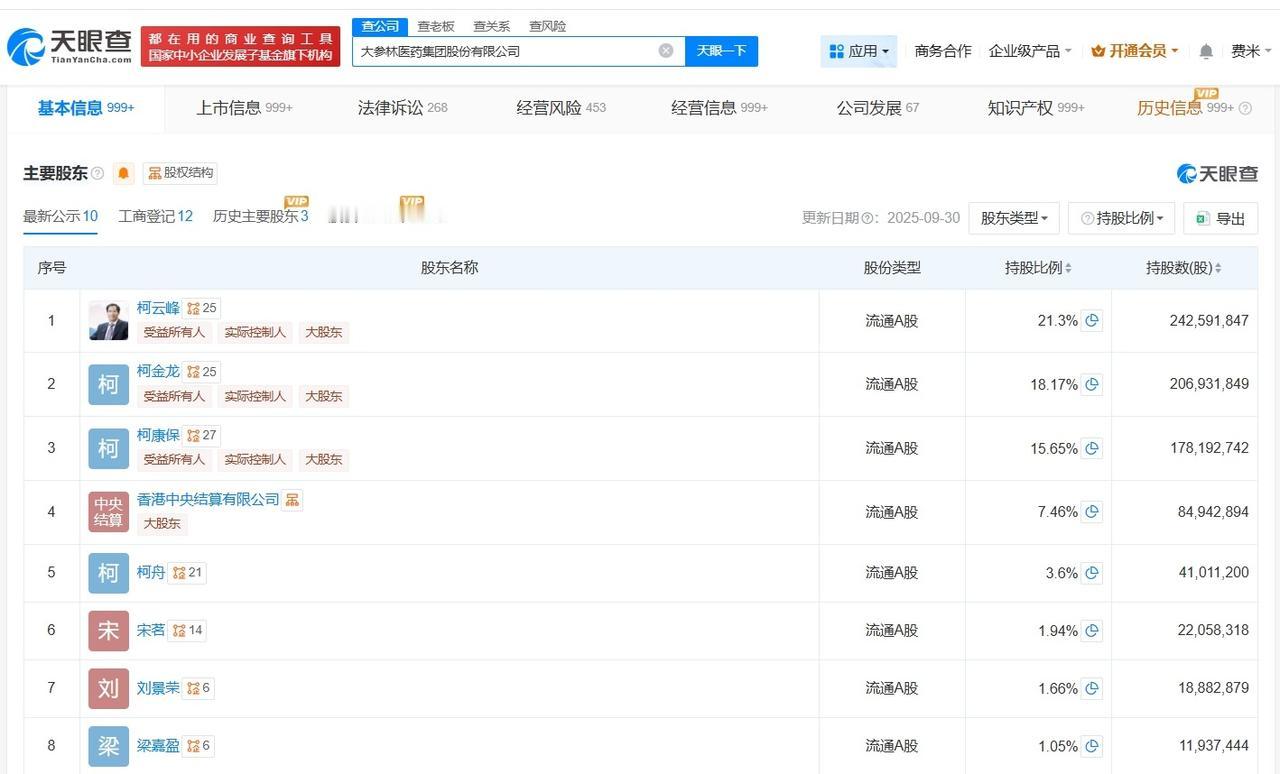Image resolution: width=1280 pixels, height=774 pixels.
Task: Switch to the 基本信息 tab
Action: click(x=86, y=108)
